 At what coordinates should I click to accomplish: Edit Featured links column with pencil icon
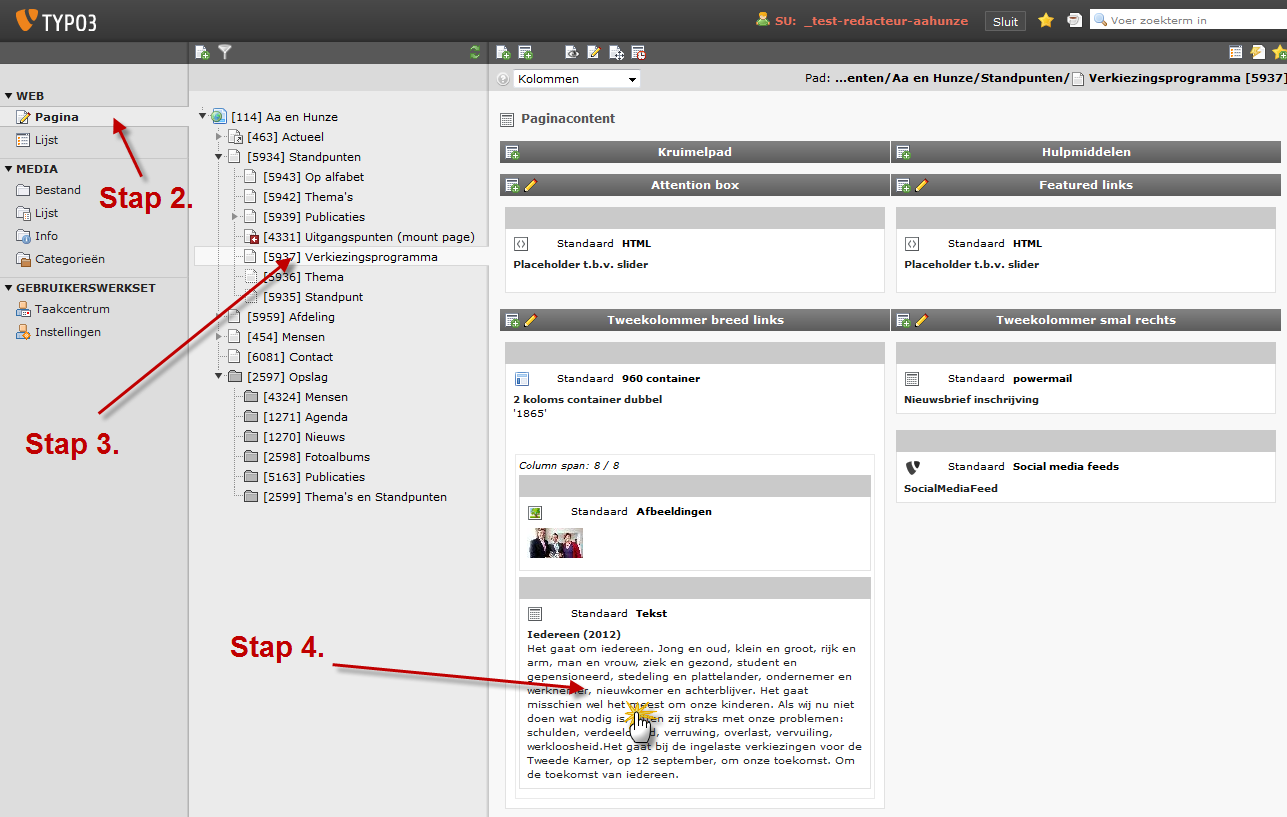(x=921, y=185)
